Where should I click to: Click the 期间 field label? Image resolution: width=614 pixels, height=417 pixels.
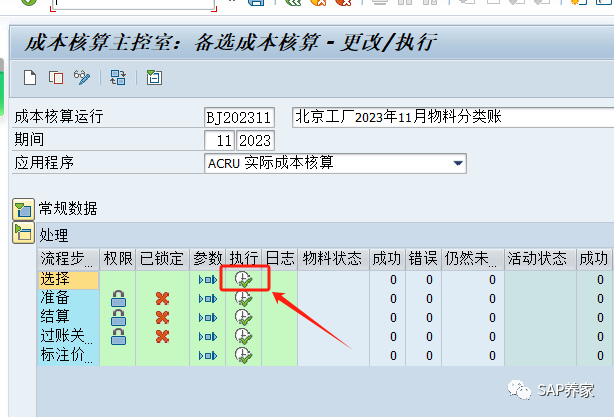click(29, 140)
